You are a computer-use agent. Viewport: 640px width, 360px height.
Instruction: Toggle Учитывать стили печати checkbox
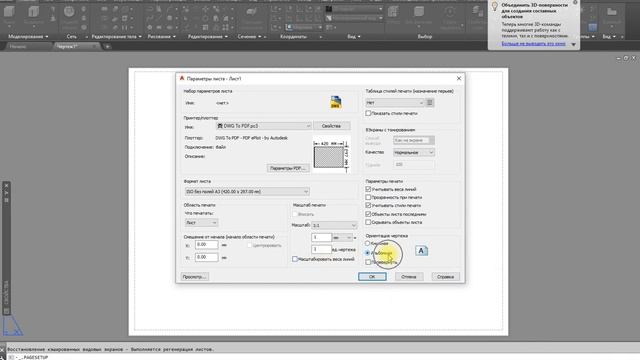tap(368, 206)
